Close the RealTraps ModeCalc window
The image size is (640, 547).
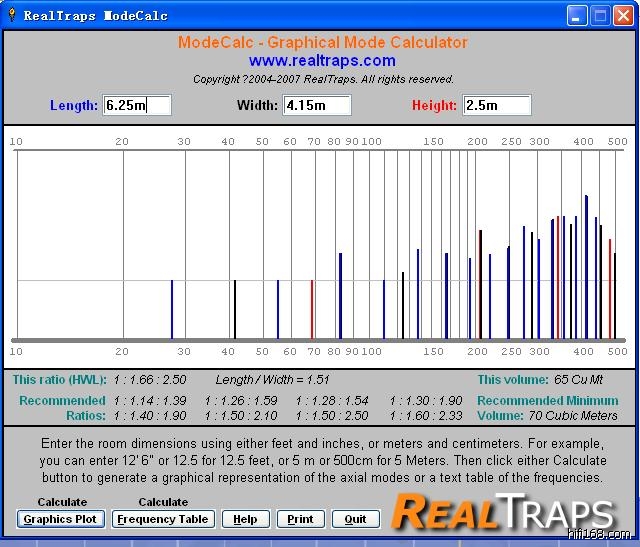click(x=623, y=15)
